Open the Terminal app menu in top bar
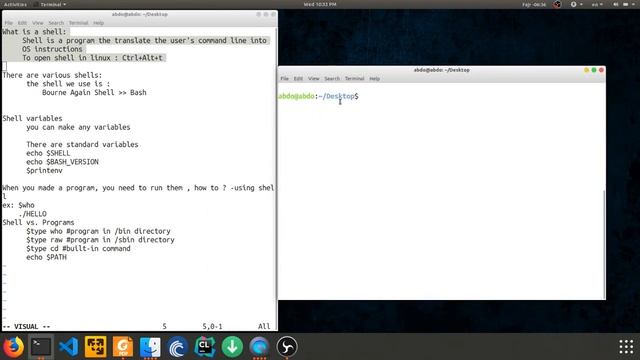640x360 pixels. click(51, 4)
